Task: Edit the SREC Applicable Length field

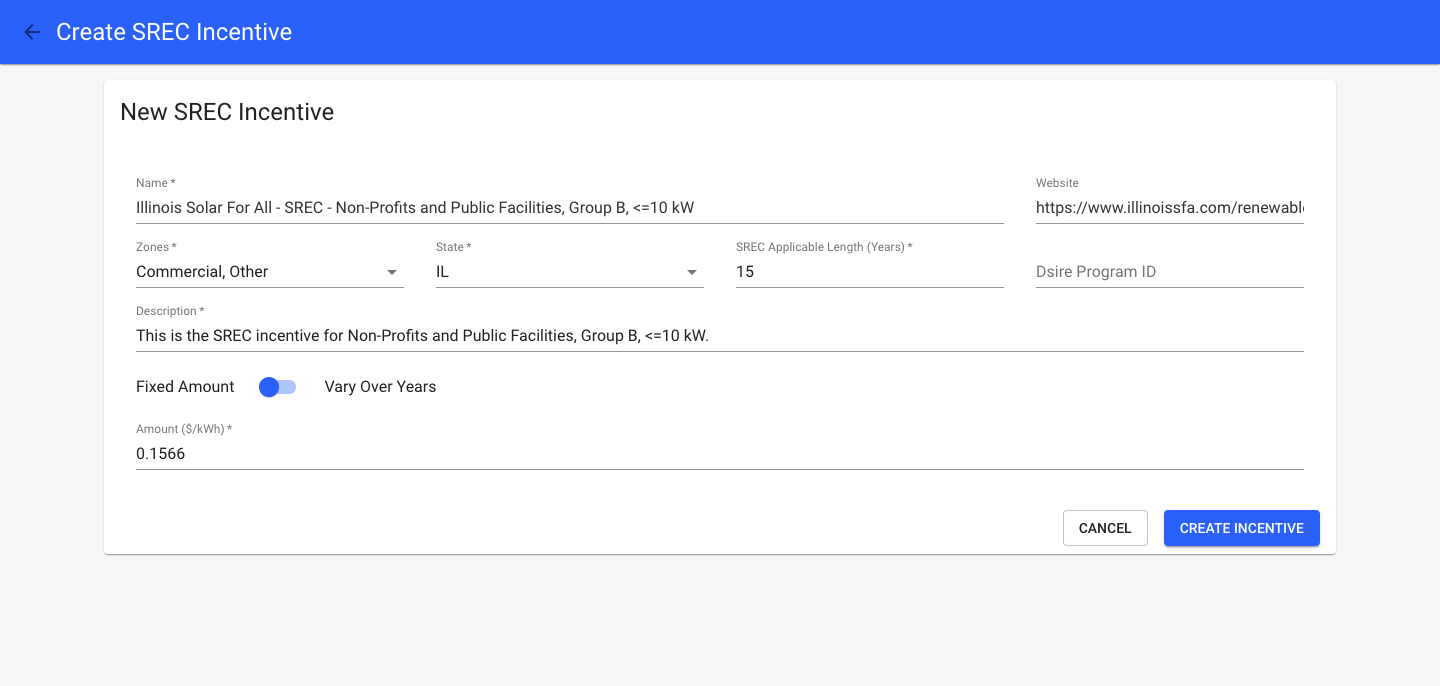Action: [x=869, y=272]
